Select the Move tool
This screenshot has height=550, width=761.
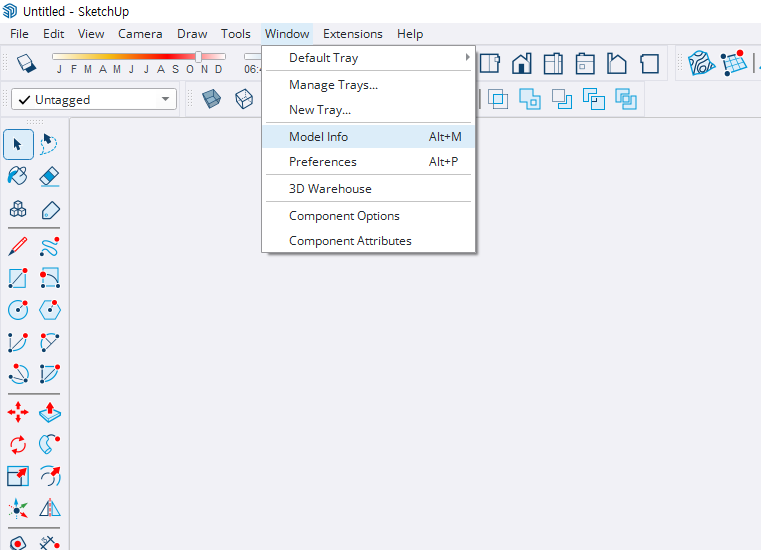pos(18,412)
